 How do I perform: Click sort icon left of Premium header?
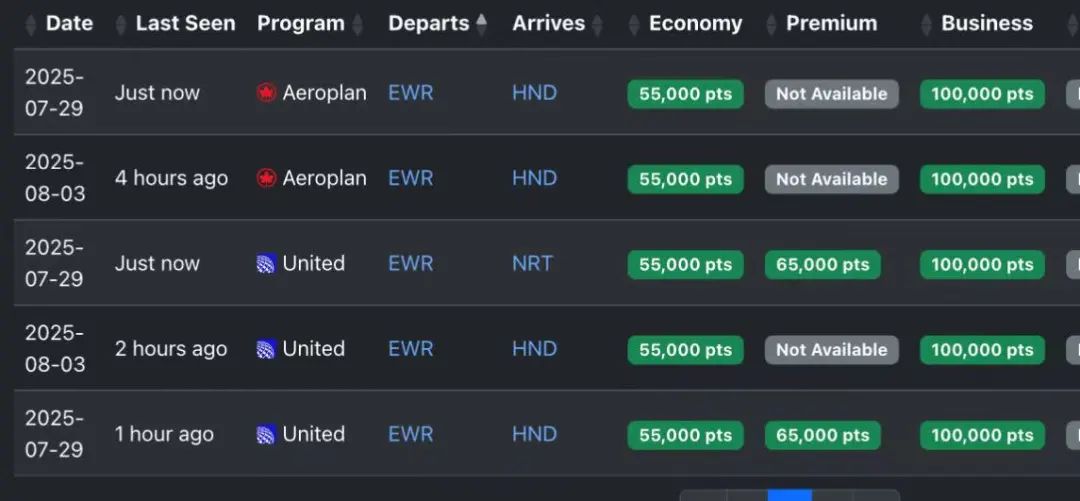click(771, 24)
